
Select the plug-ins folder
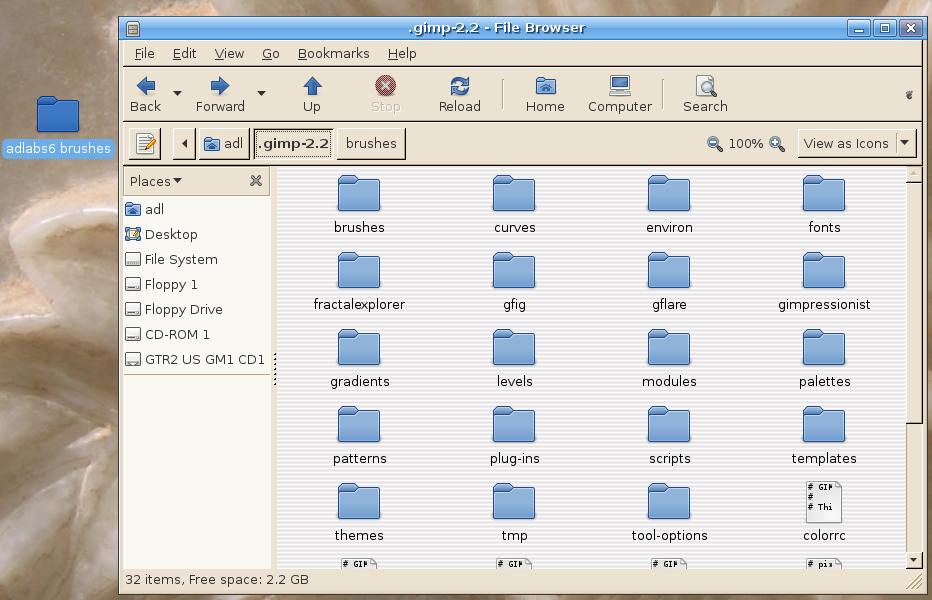(x=514, y=435)
